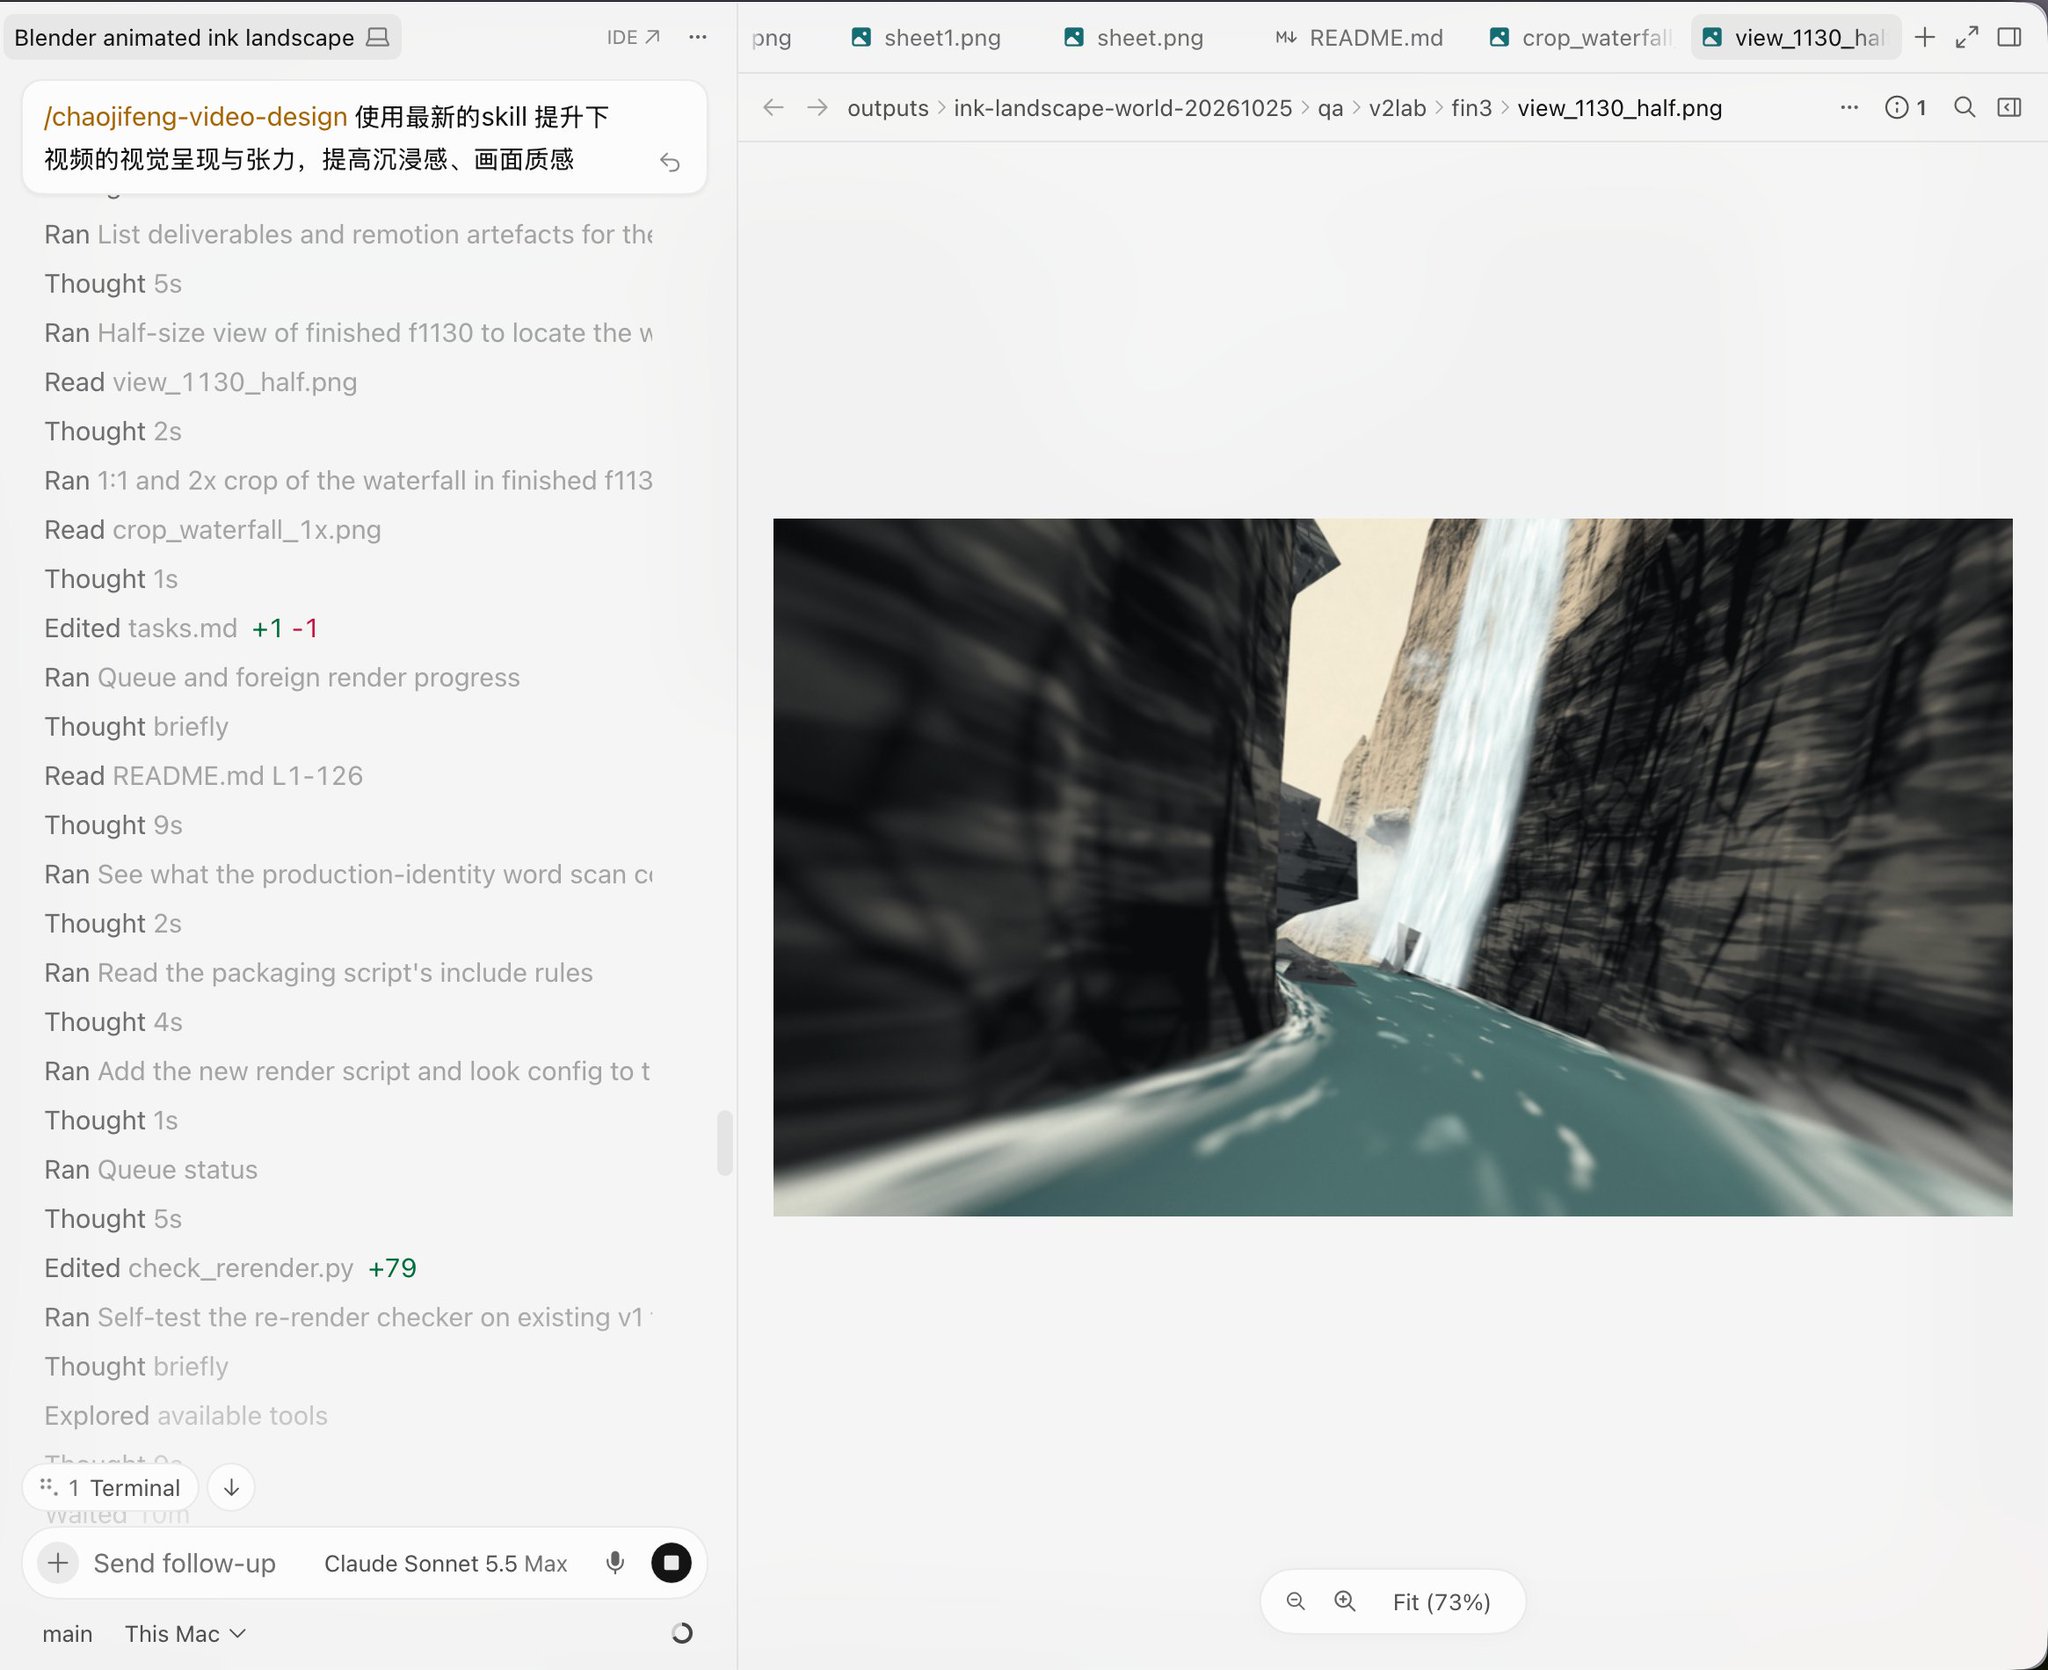Select the view_1130_half tab
The height and width of the screenshot is (1670, 2048).
[1796, 37]
